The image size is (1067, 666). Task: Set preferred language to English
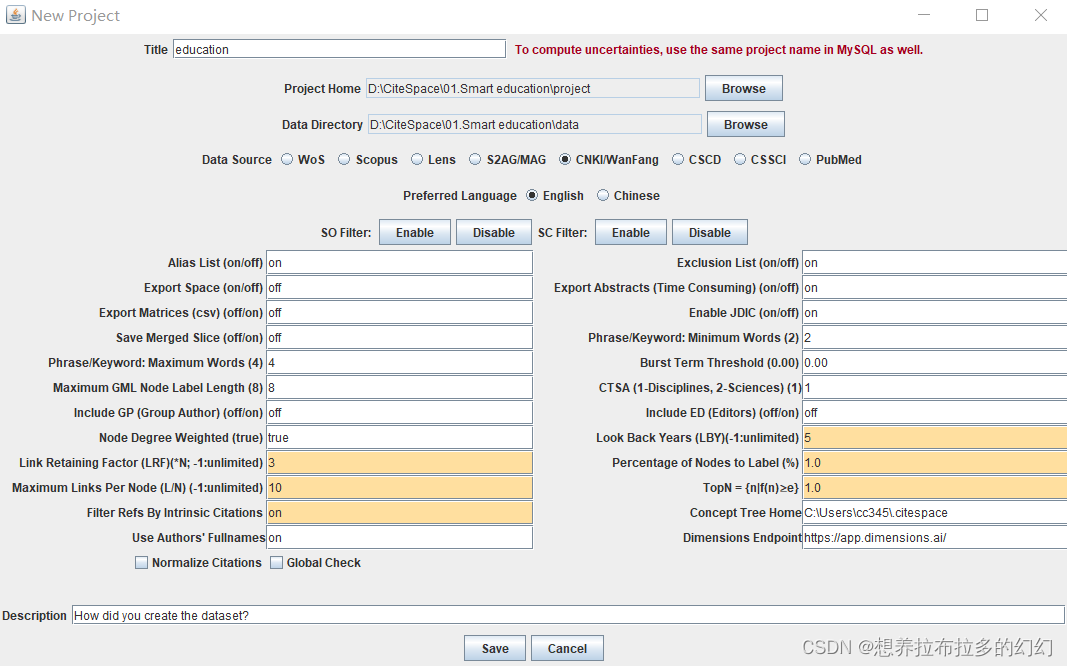[532, 195]
